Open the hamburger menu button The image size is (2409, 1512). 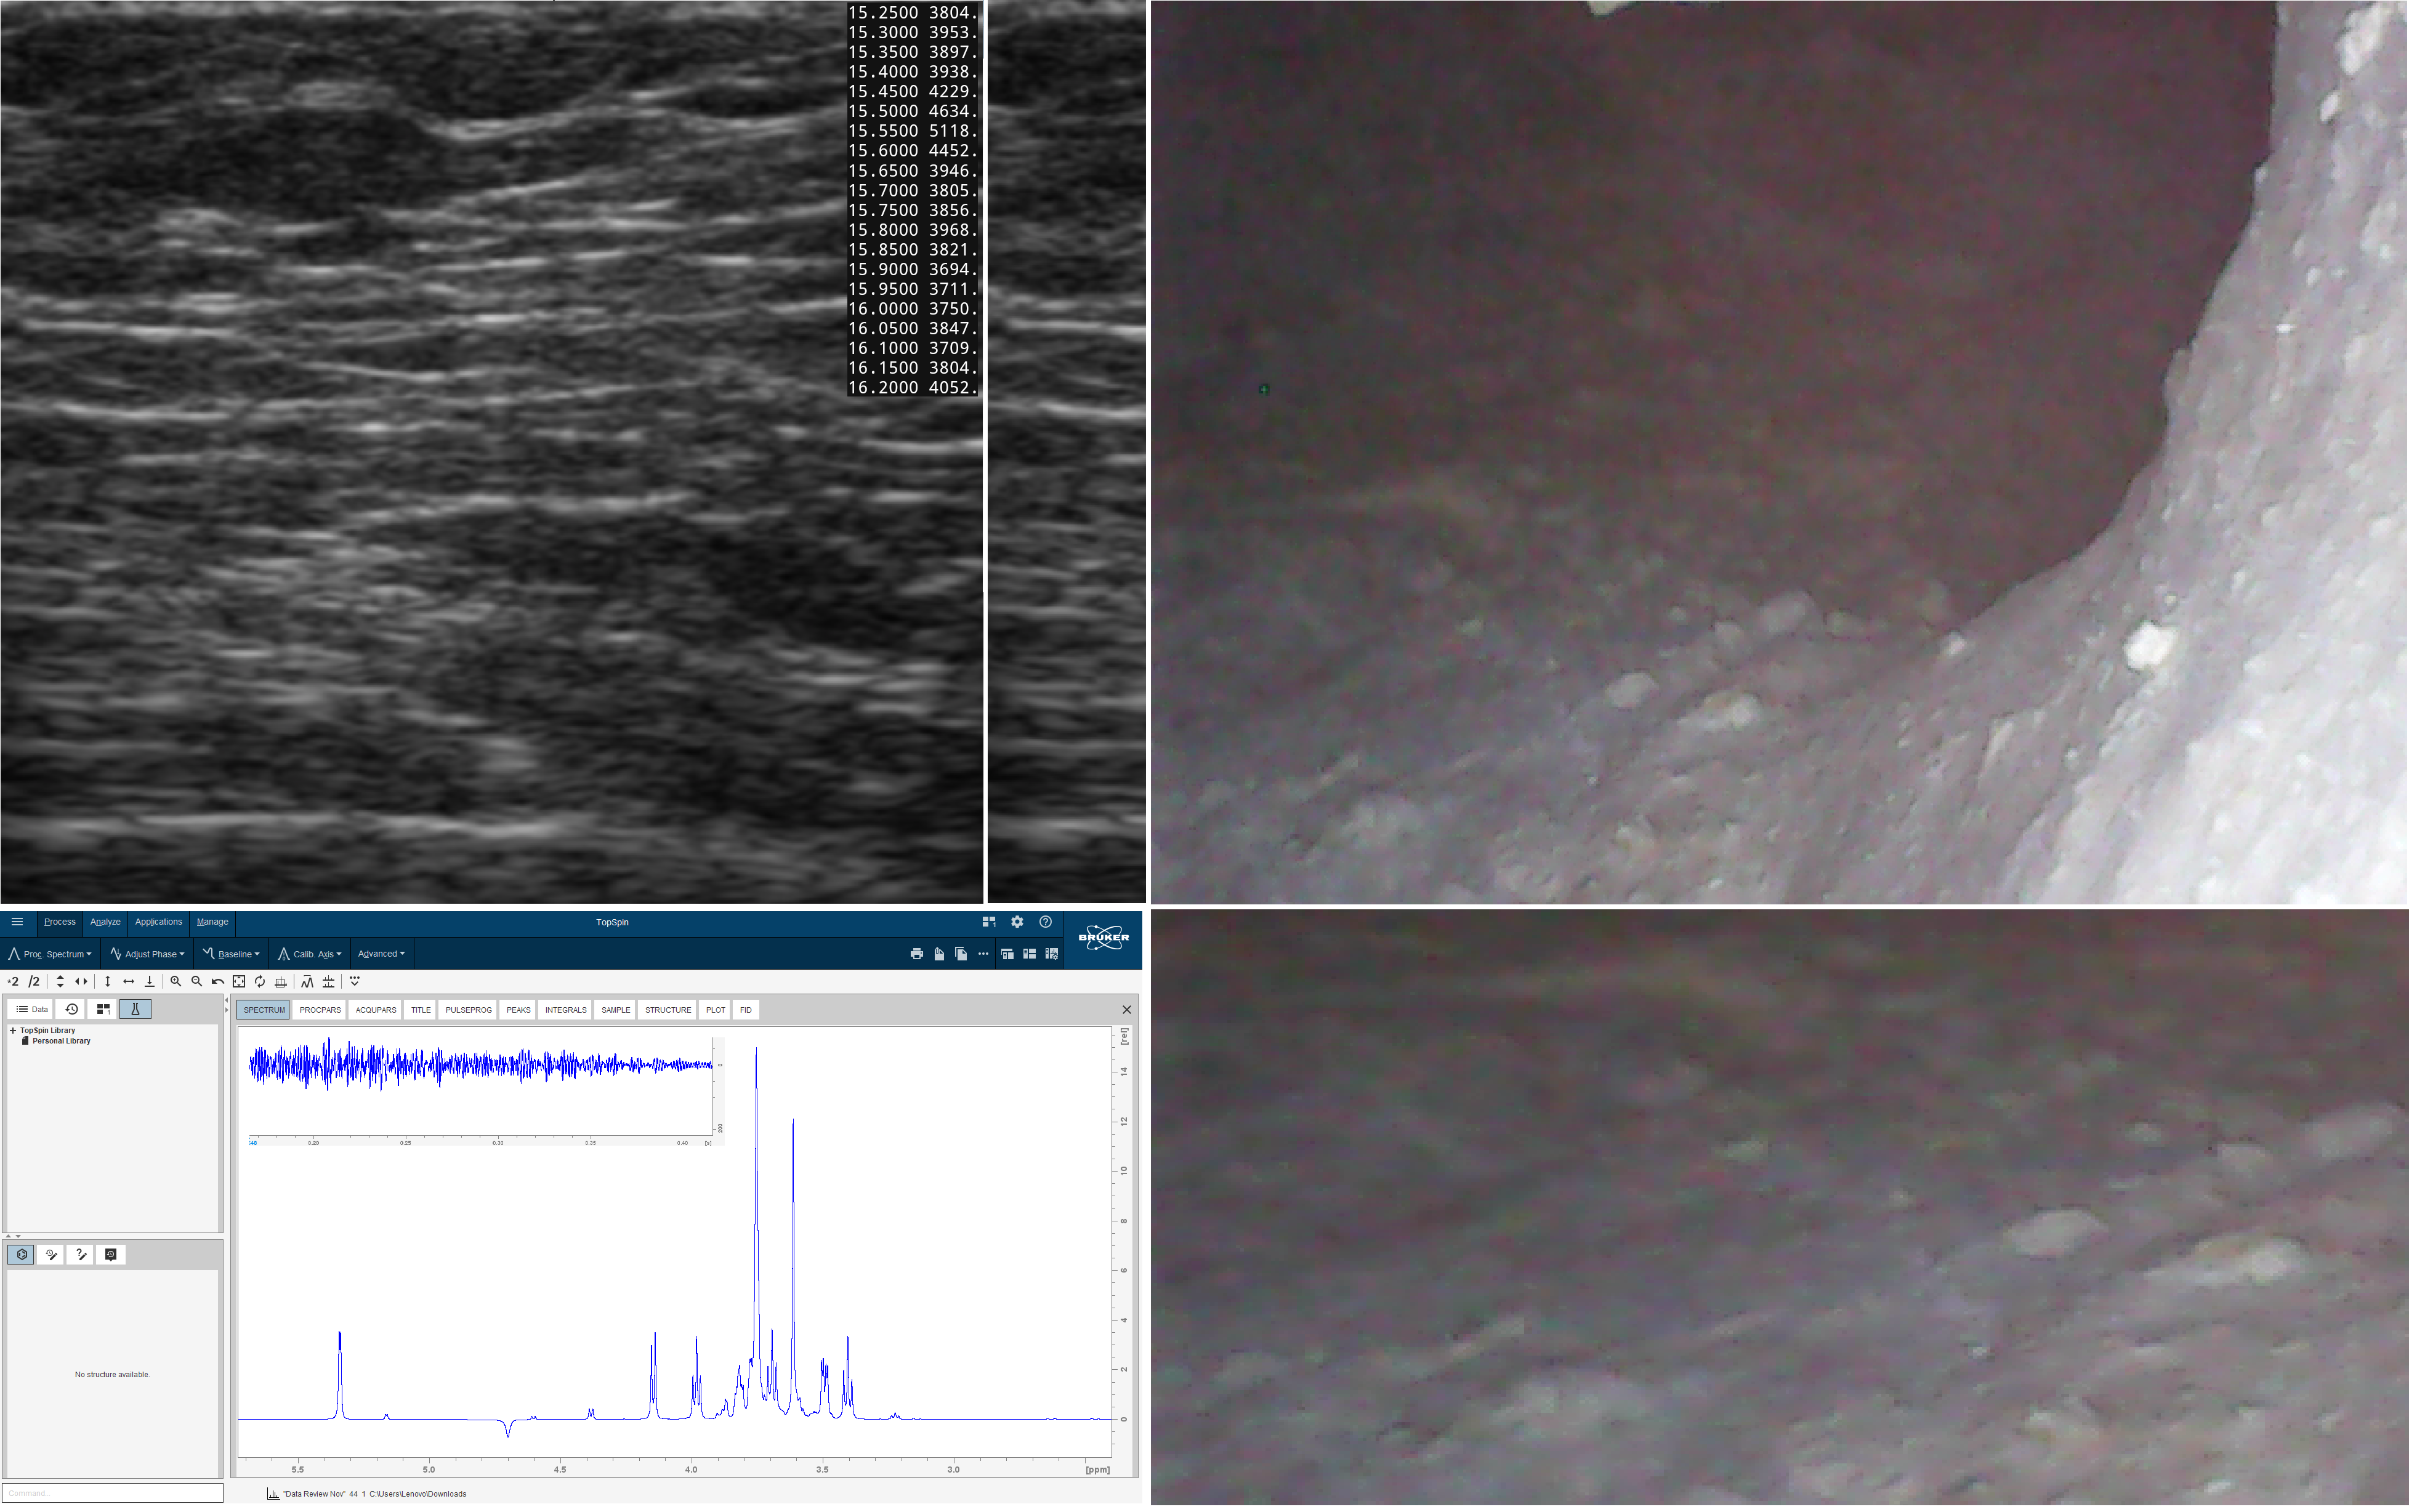point(17,922)
